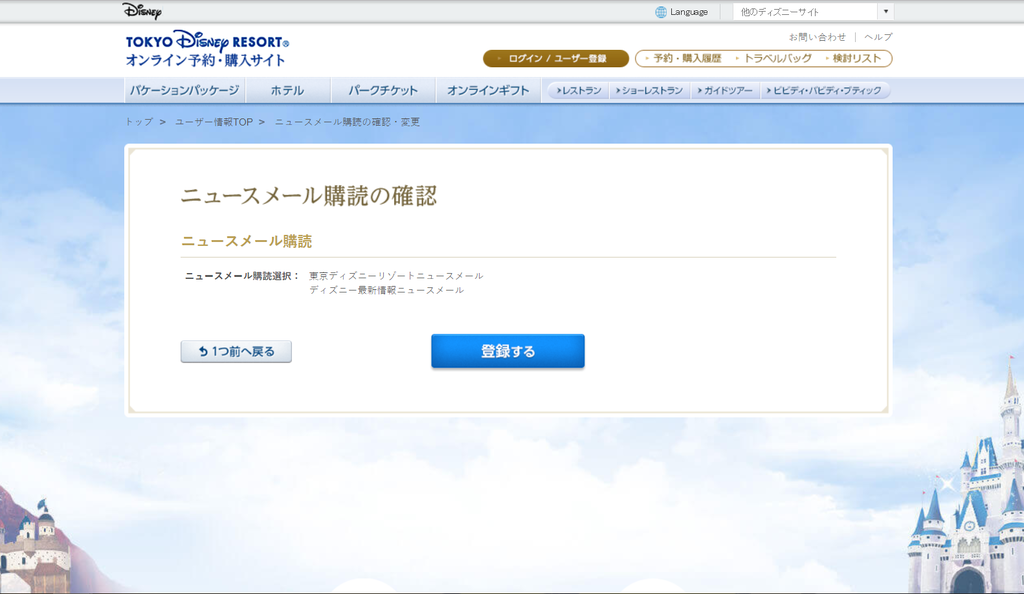This screenshot has height=594, width=1024.
Task: Click the ユーザー情報TOP breadcrumb
Action: point(214,122)
